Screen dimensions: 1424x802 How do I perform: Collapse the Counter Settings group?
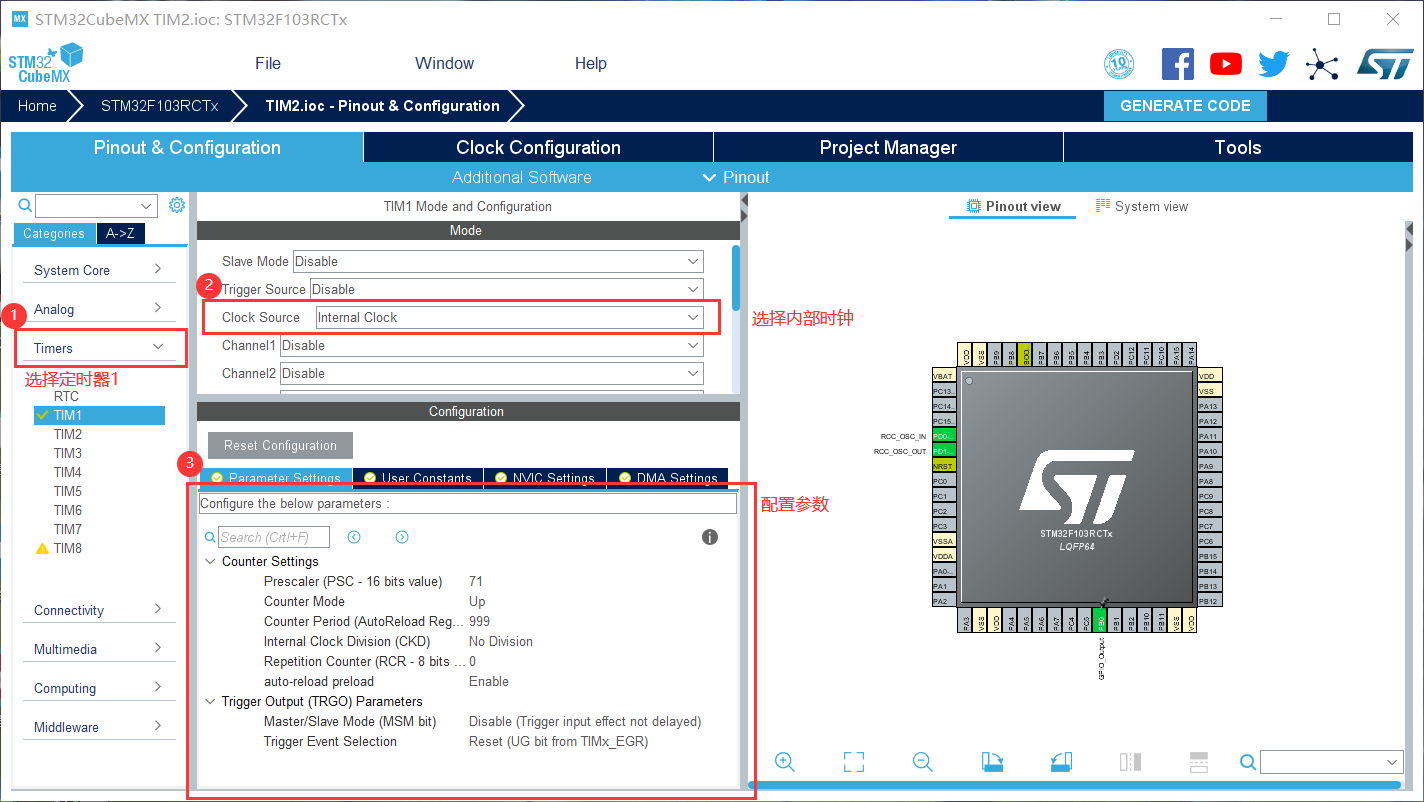[x=210, y=561]
